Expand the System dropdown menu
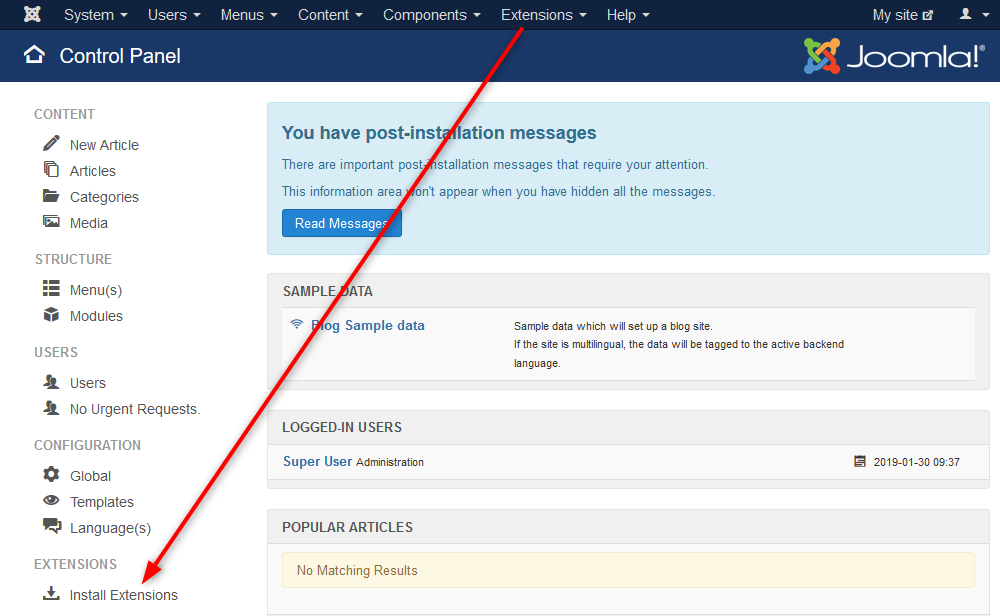Screen dimensions: 1000x616 click(95, 15)
